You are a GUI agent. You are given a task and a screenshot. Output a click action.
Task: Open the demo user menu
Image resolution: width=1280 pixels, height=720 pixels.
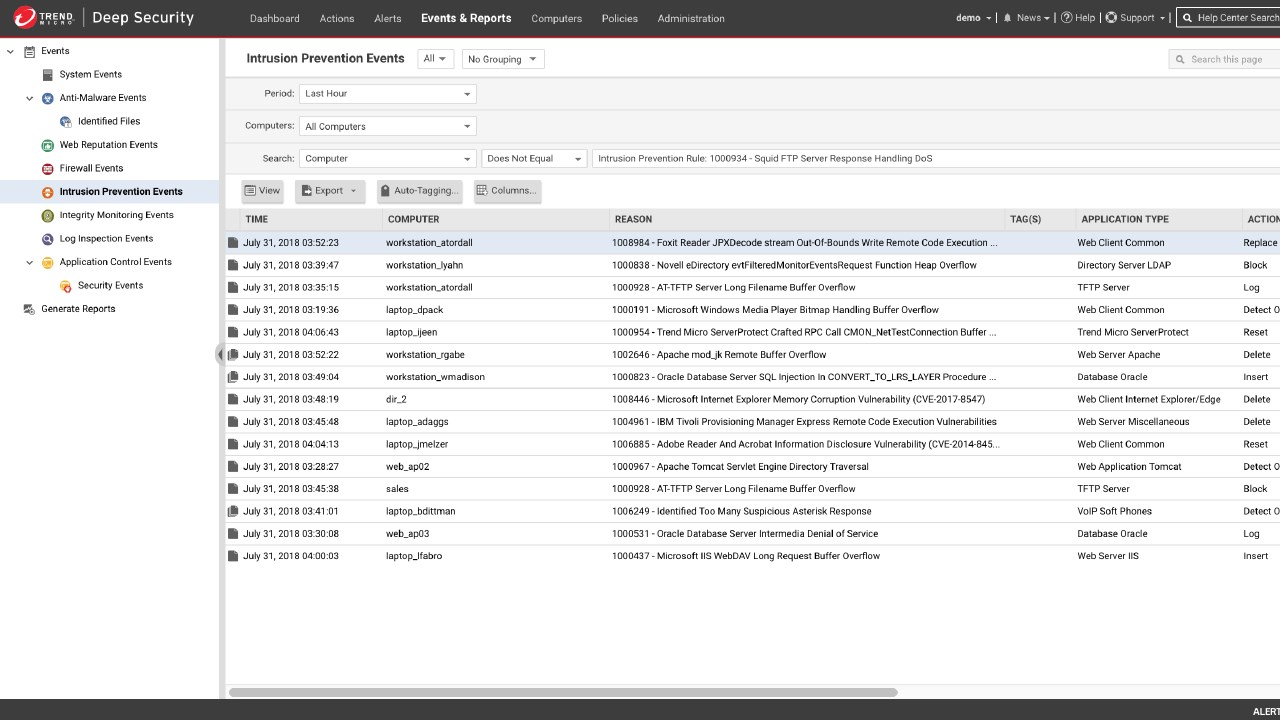pyautogui.click(x=974, y=18)
